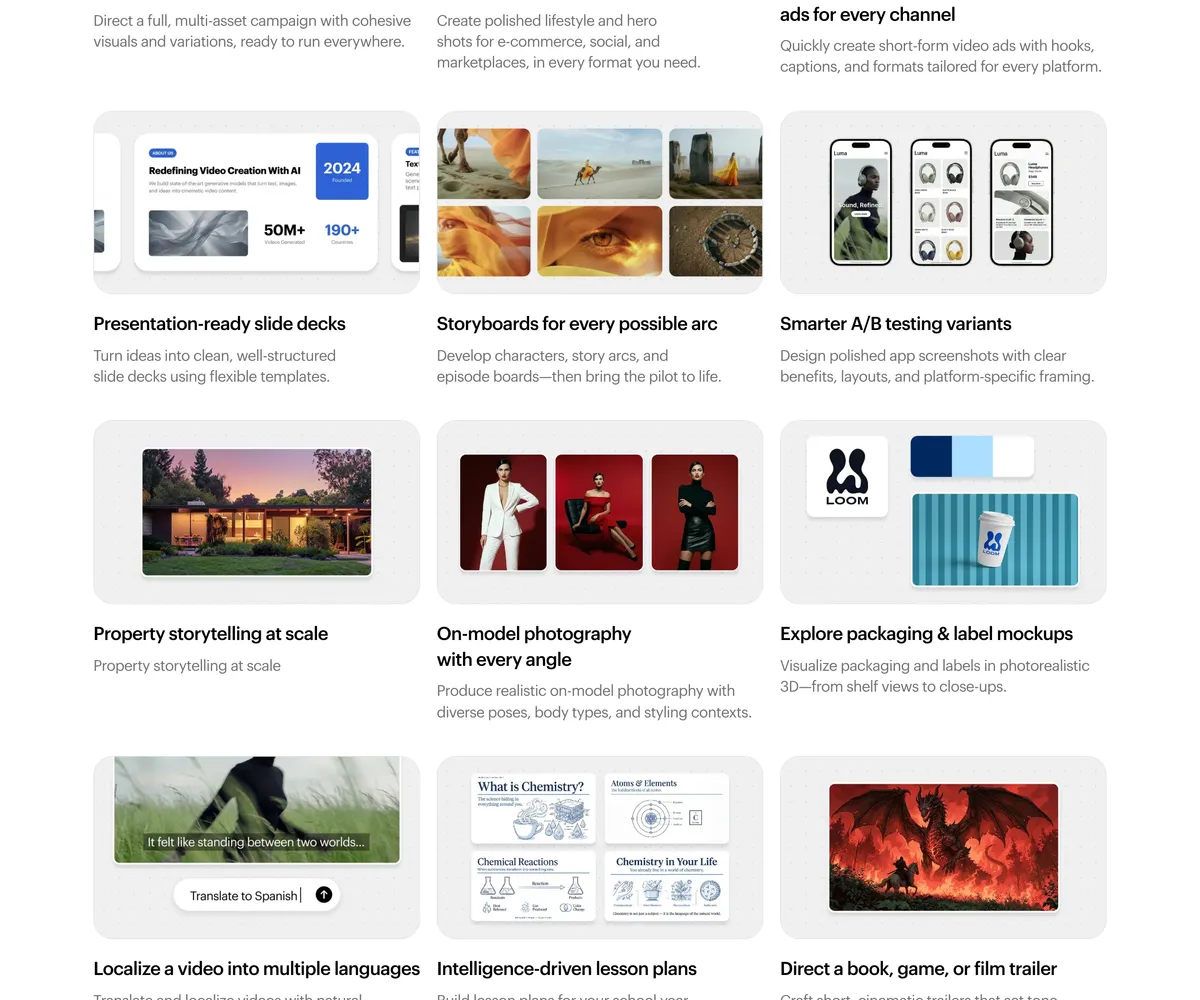Select the white palette swatch

(1013, 456)
